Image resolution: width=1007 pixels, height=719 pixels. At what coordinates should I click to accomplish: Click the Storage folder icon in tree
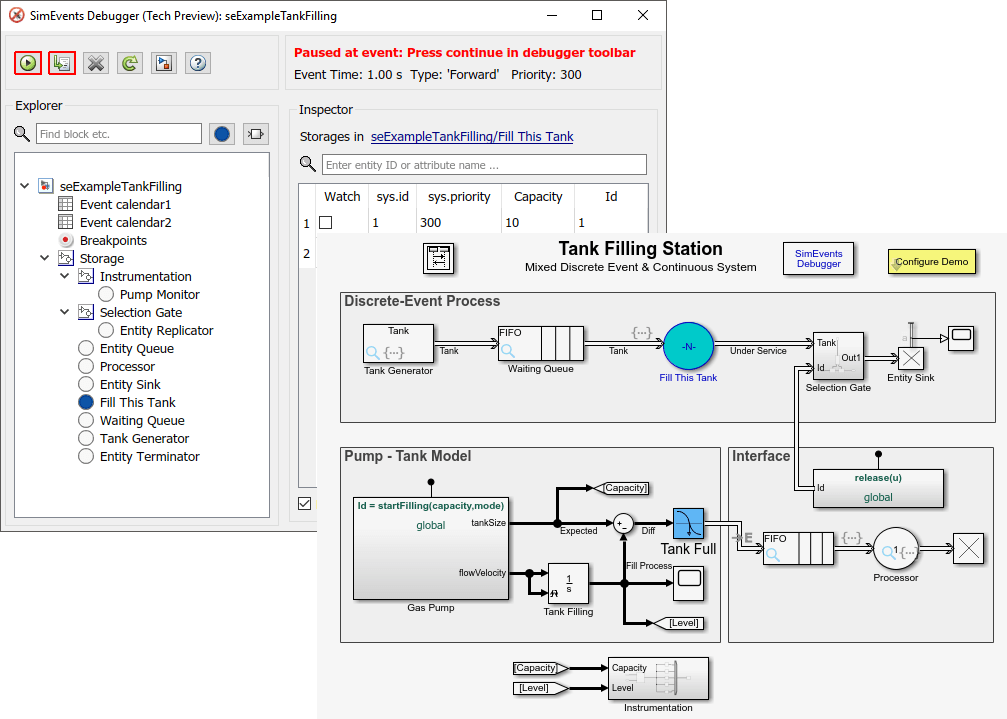[66, 258]
